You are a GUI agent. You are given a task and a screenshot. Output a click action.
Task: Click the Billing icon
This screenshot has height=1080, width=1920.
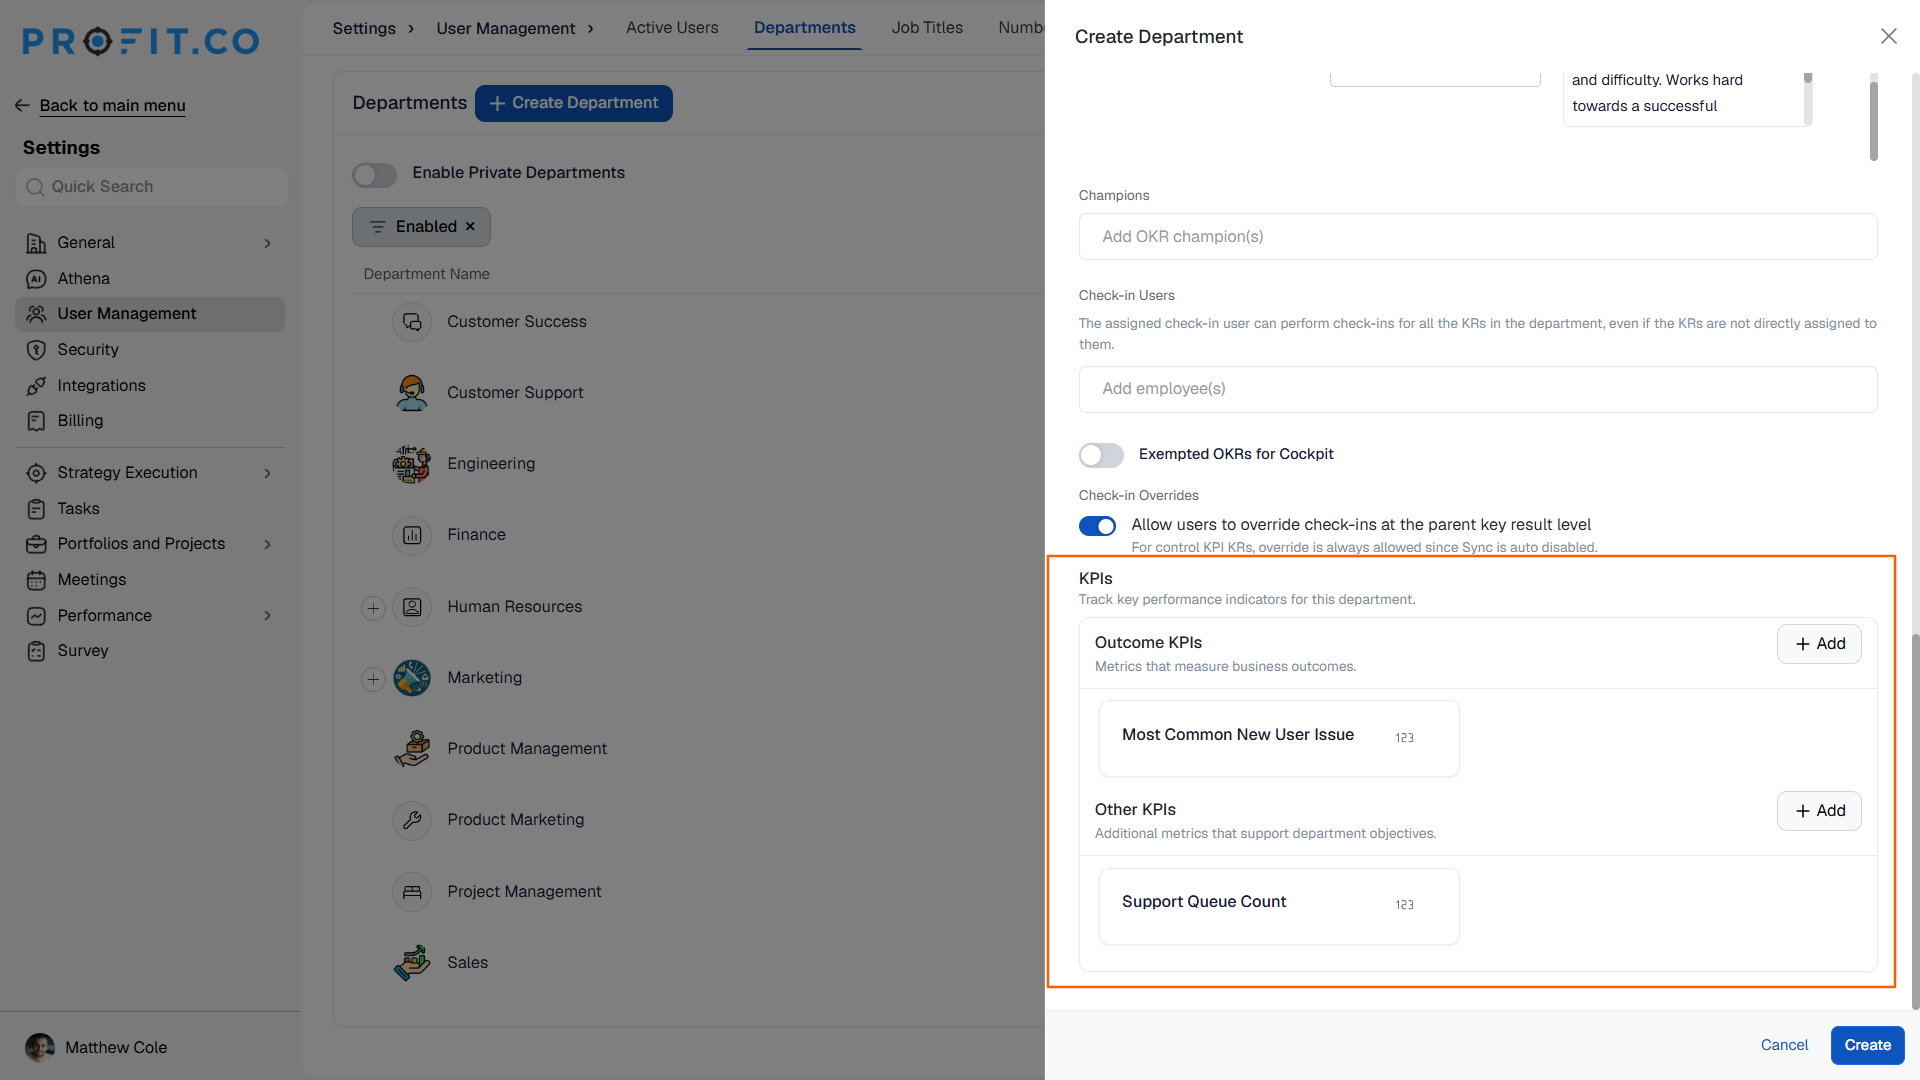[36, 421]
